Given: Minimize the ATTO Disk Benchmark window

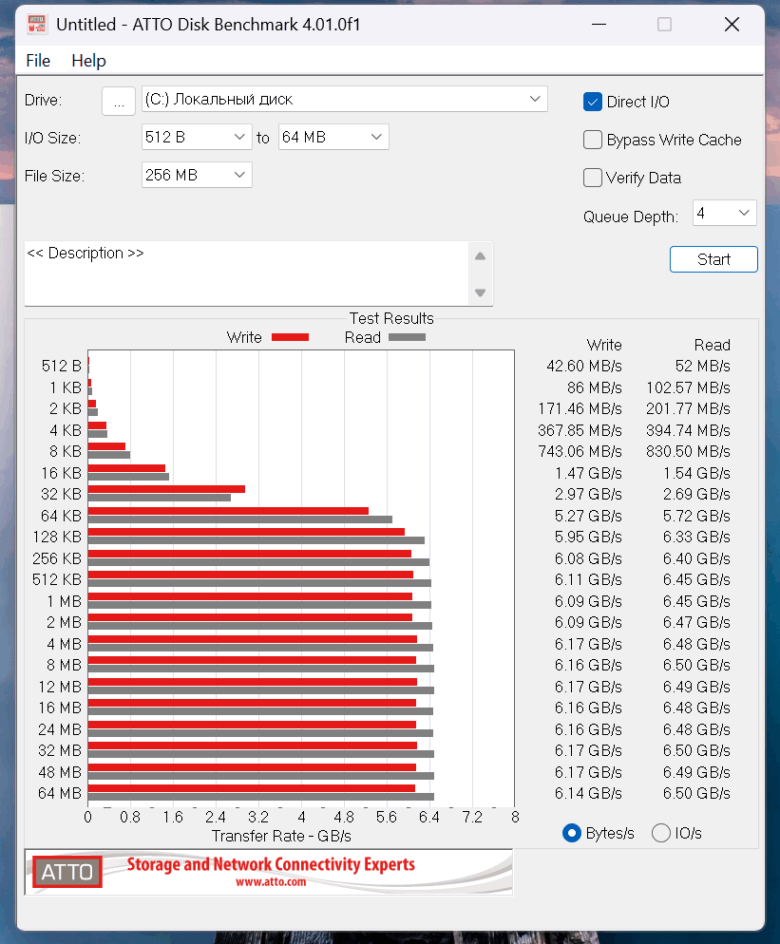Looking at the screenshot, I should 599,25.
